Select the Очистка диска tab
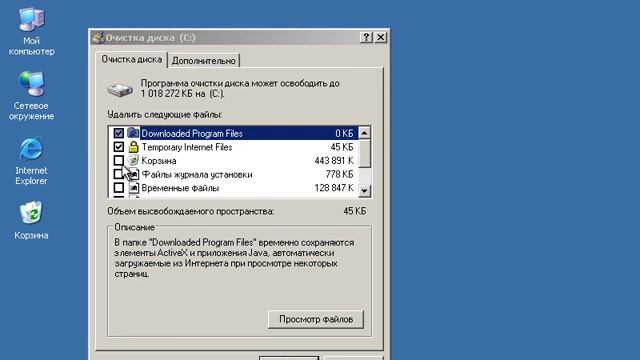Viewport: 640px width, 360px height. point(131,60)
